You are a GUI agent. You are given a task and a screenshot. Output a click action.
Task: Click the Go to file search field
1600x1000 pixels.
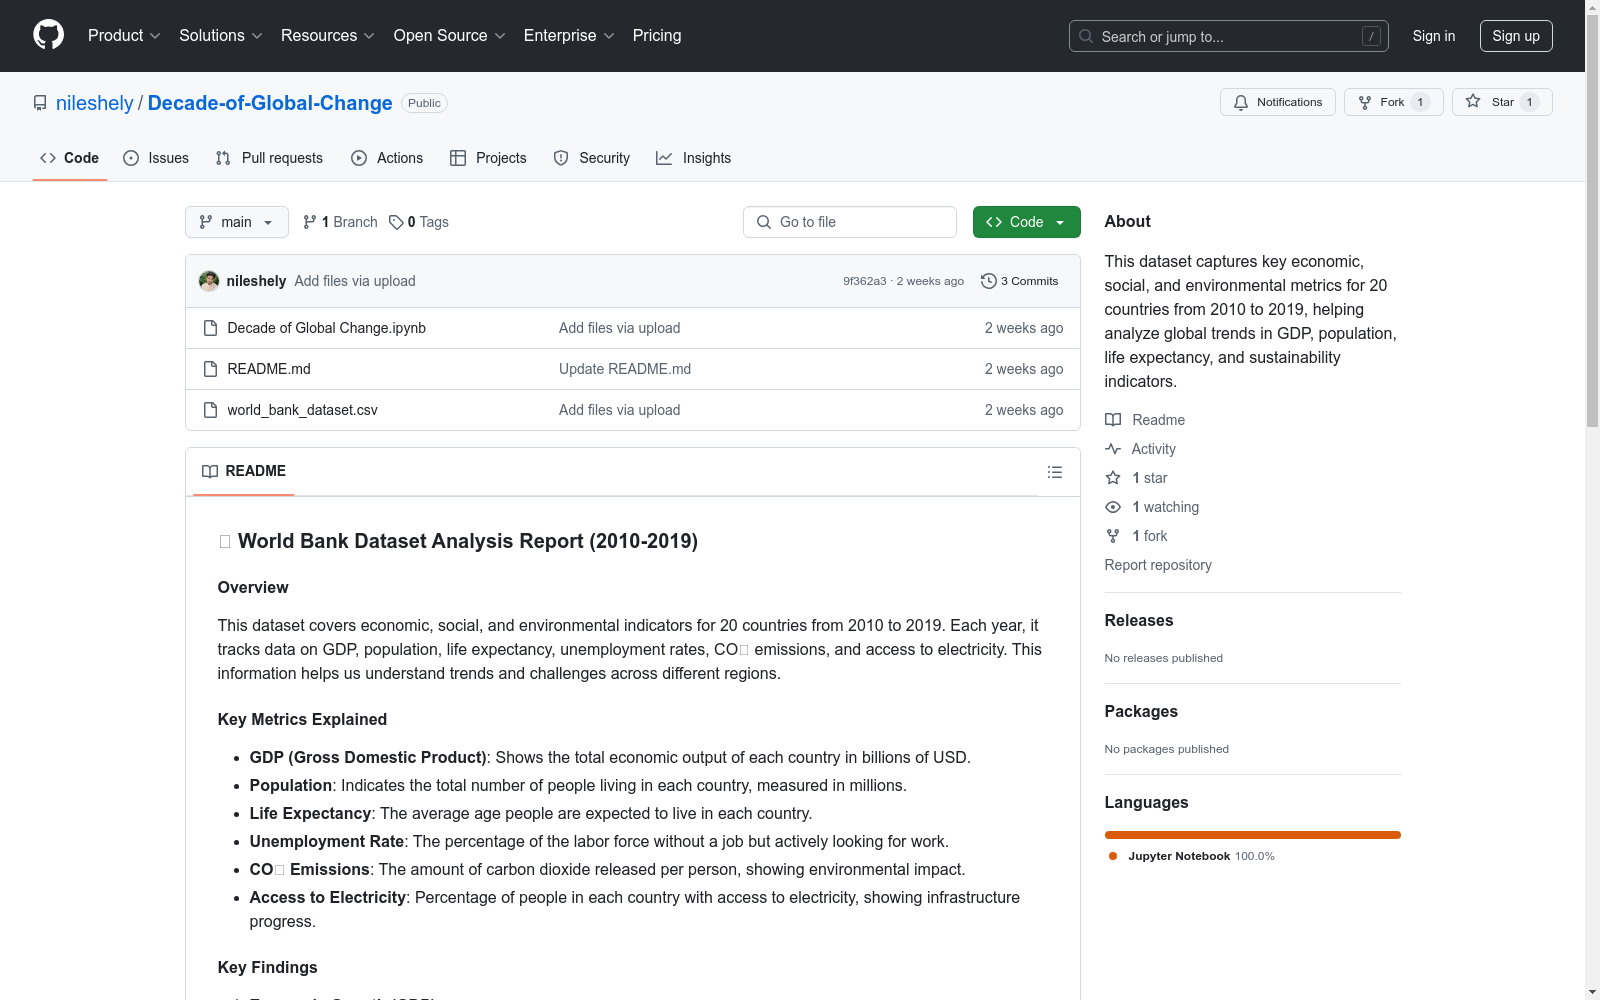point(850,222)
